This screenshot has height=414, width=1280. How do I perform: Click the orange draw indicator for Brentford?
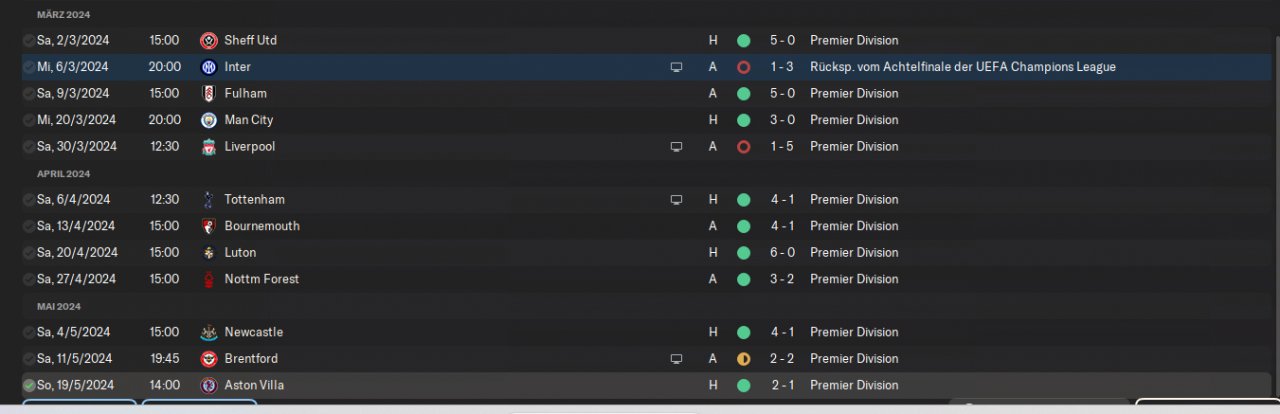coord(743,359)
